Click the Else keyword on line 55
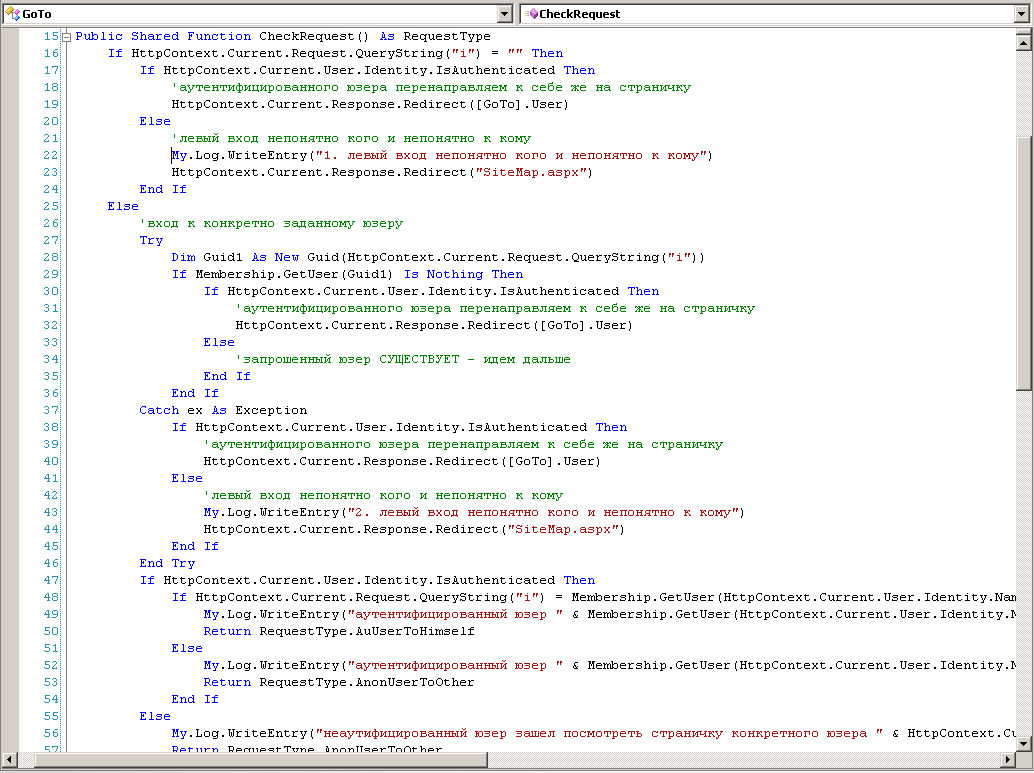Image resolution: width=1034 pixels, height=773 pixels. tap(155, 716)
